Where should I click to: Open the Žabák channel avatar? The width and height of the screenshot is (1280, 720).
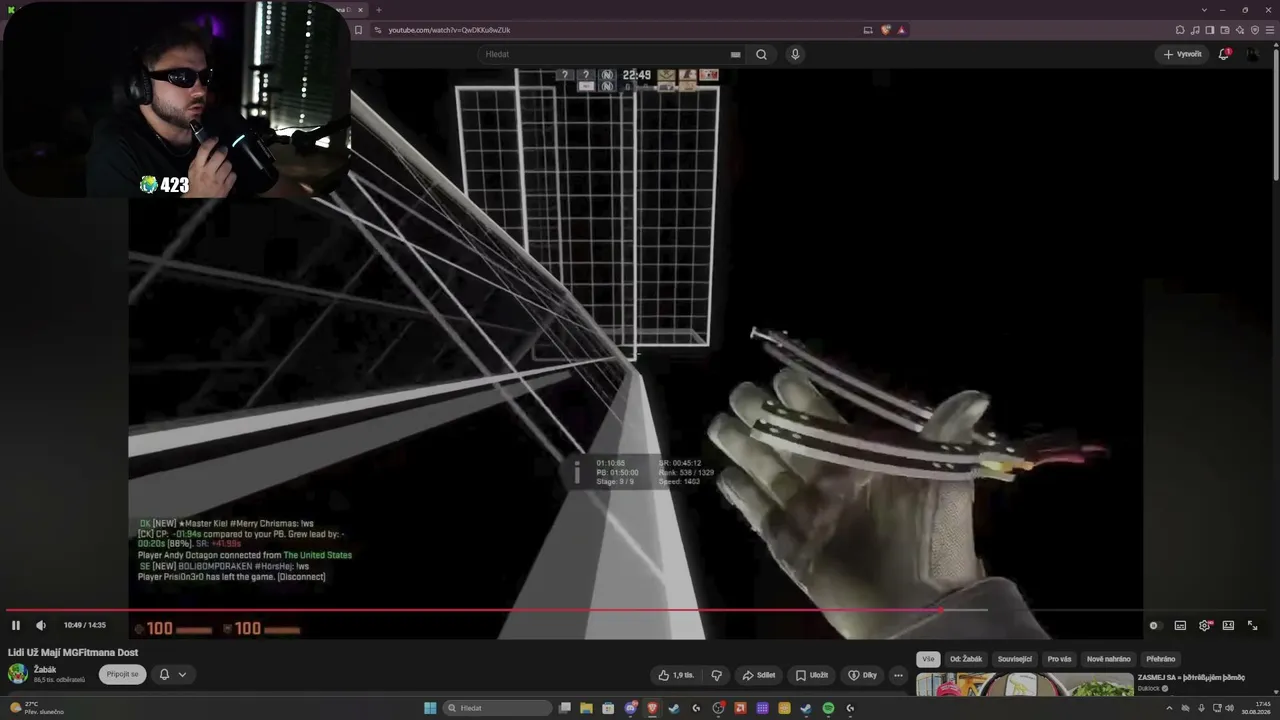[x=18, y=674]
